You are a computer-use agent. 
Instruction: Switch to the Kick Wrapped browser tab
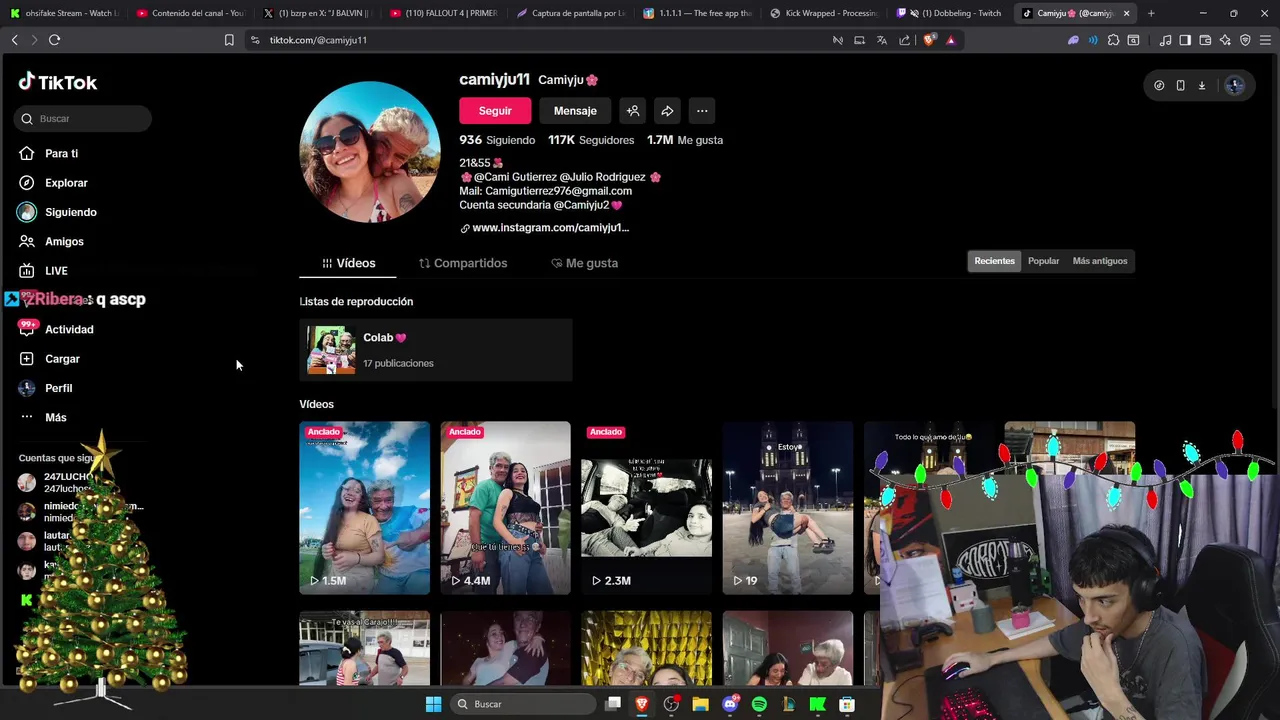click(823, 13)
